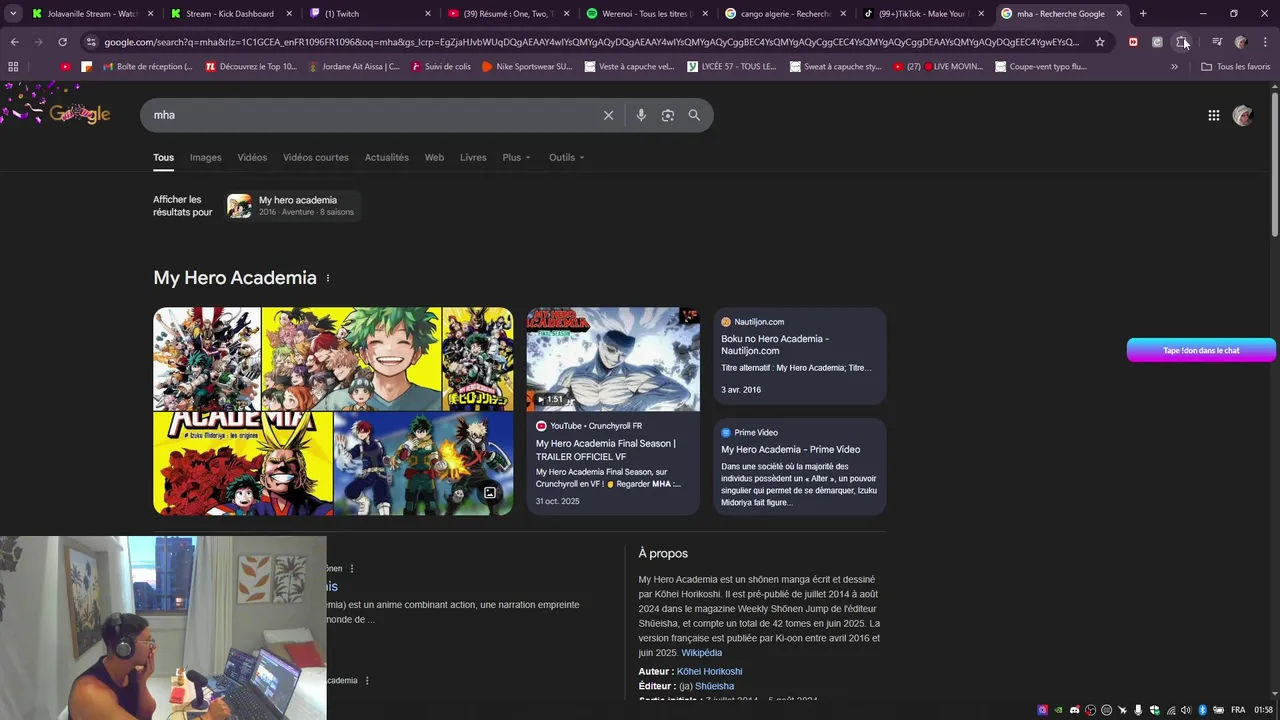The height and width of the screenshot is (720, 1280).
Task: Switch to the cango algerie browser tab
Action: (x=785, y=14)
